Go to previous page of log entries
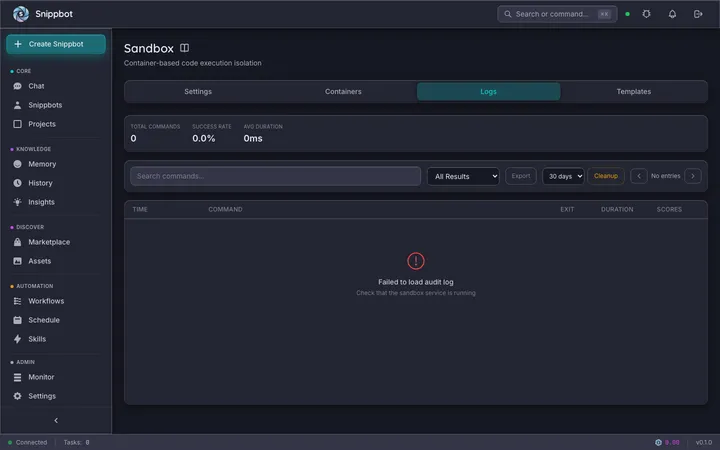720x450 pixels. pyautogui.click(x=639, y=176)
